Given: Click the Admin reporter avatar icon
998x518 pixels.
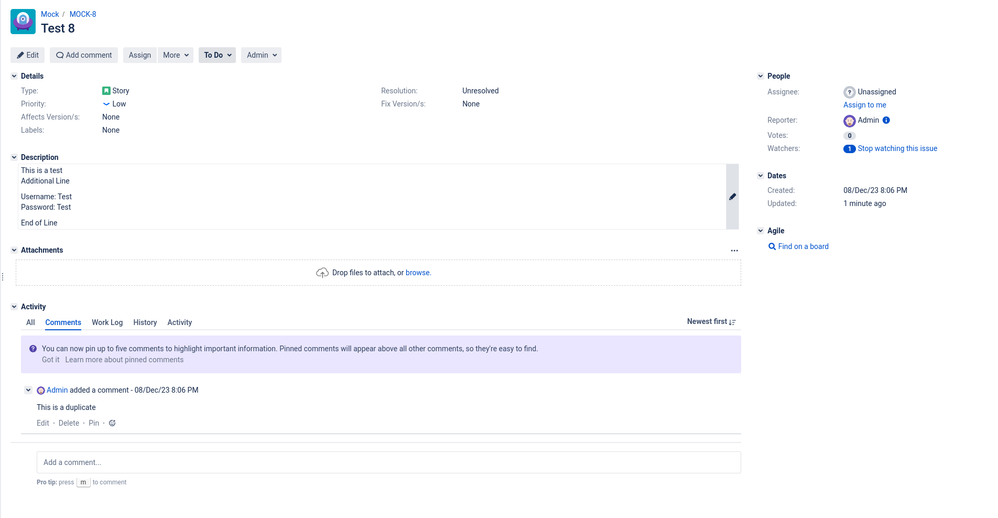Looking at the screenshot, I should coord(849,121).
